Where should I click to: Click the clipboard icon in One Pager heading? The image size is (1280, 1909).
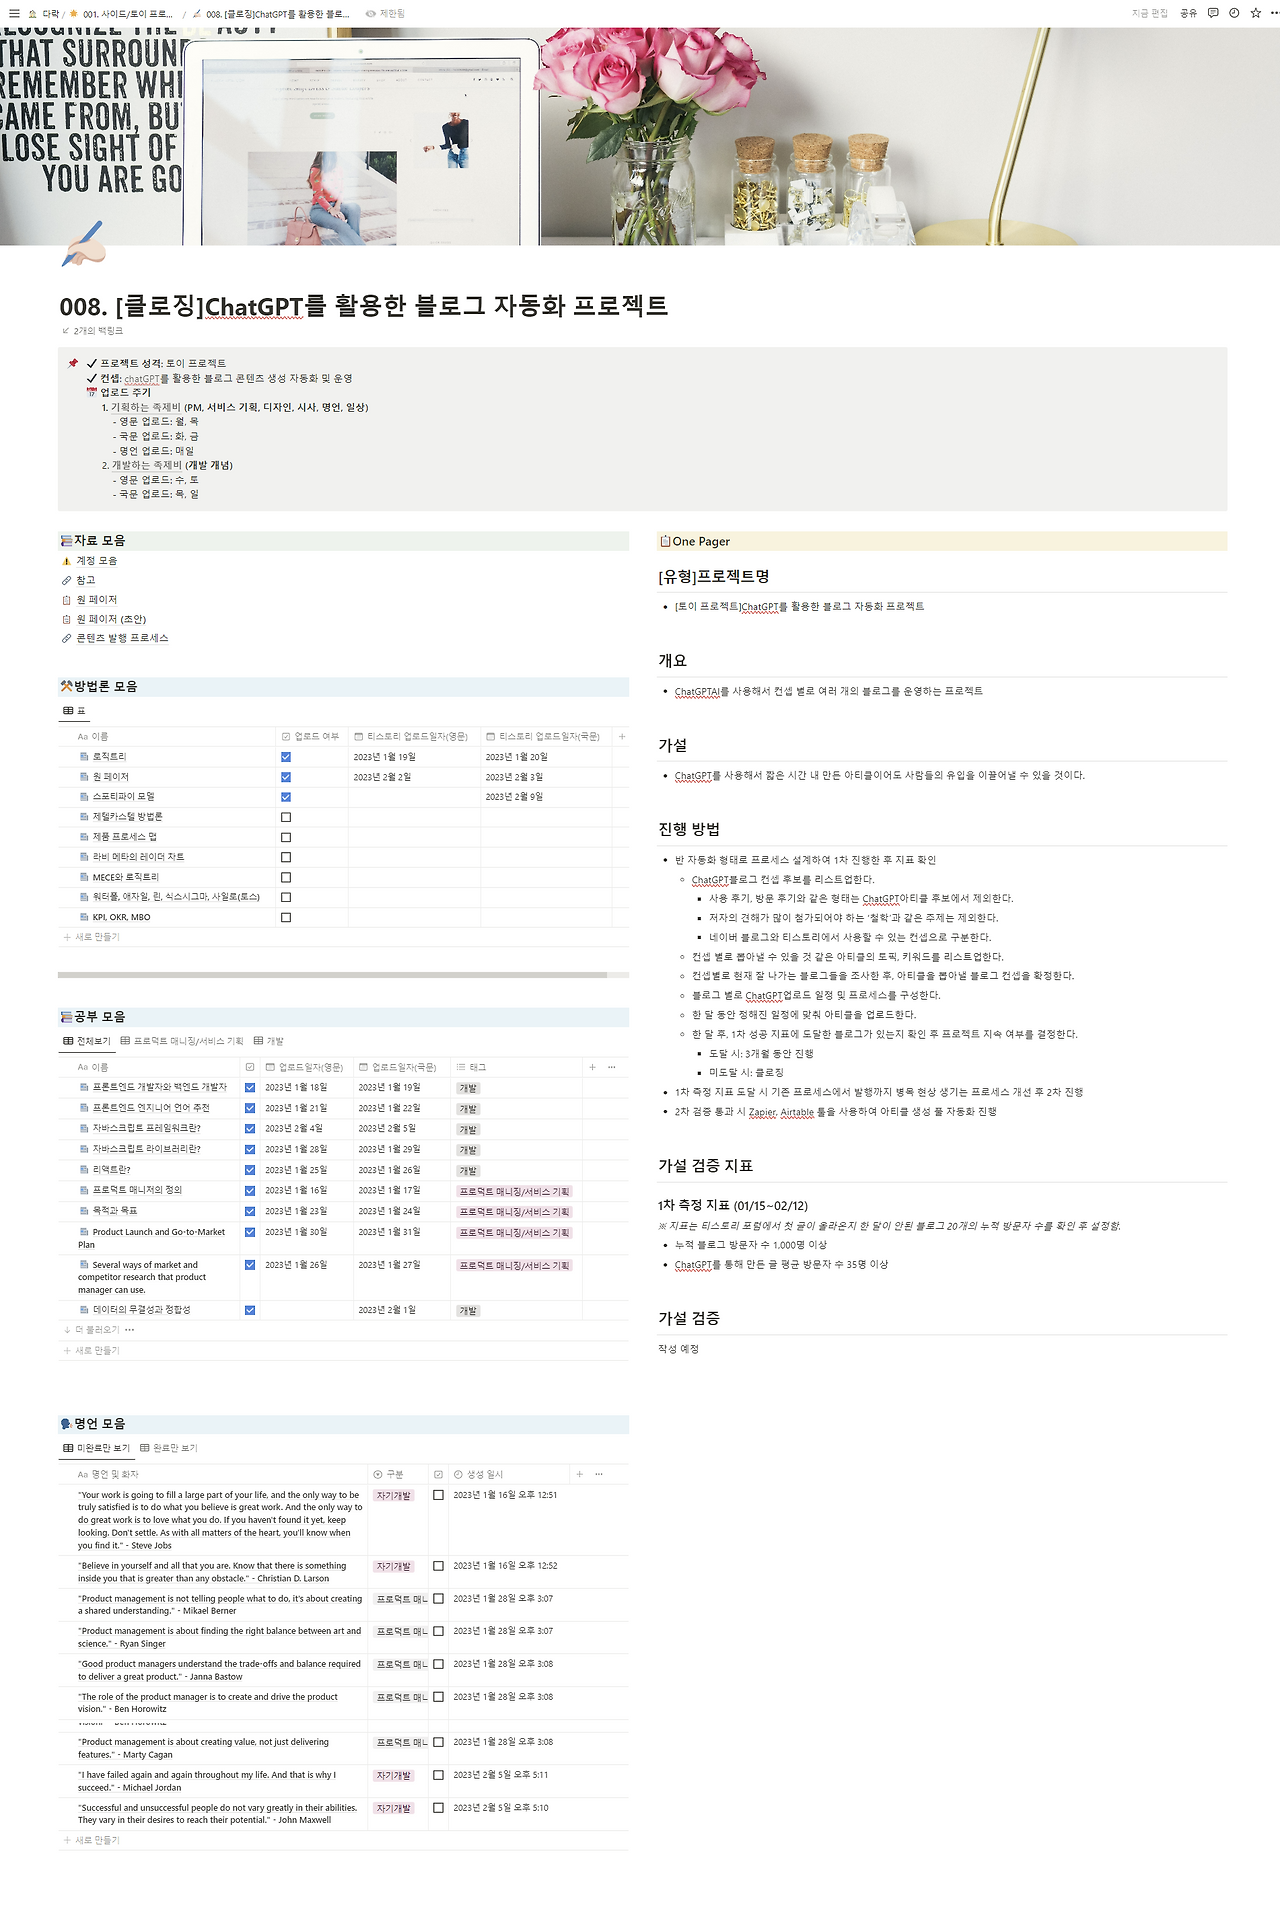pyautogui.click(x=665, y=541)
